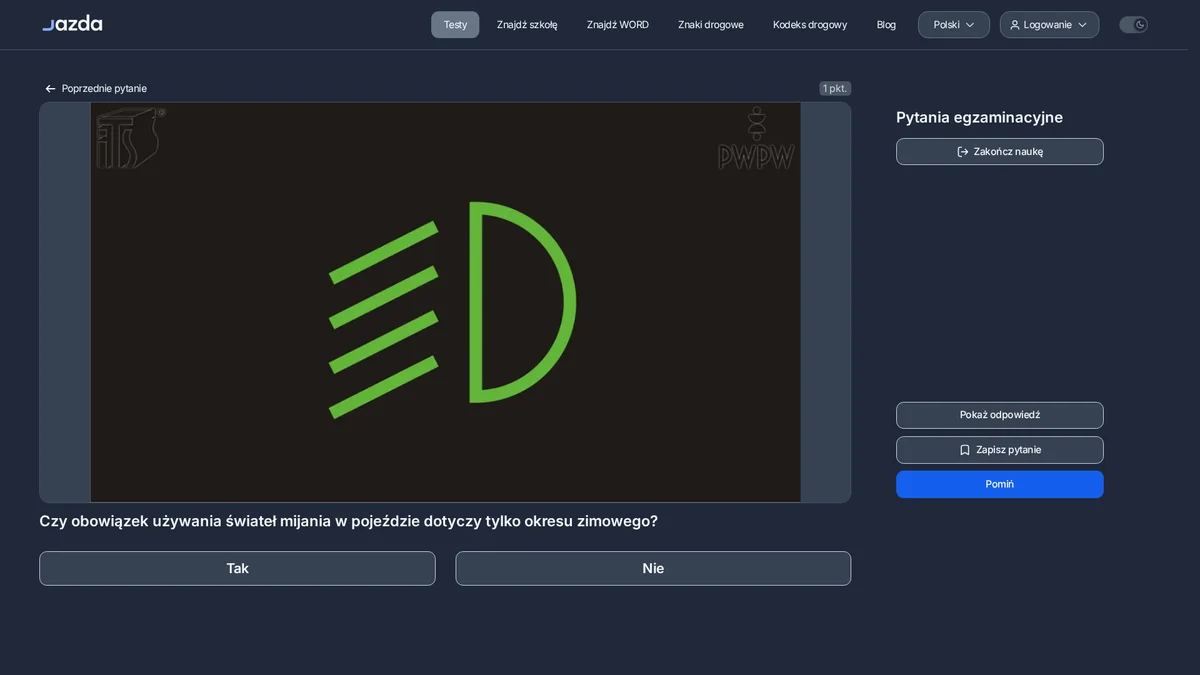Skip question with Pomiń button

(1000, 484)
